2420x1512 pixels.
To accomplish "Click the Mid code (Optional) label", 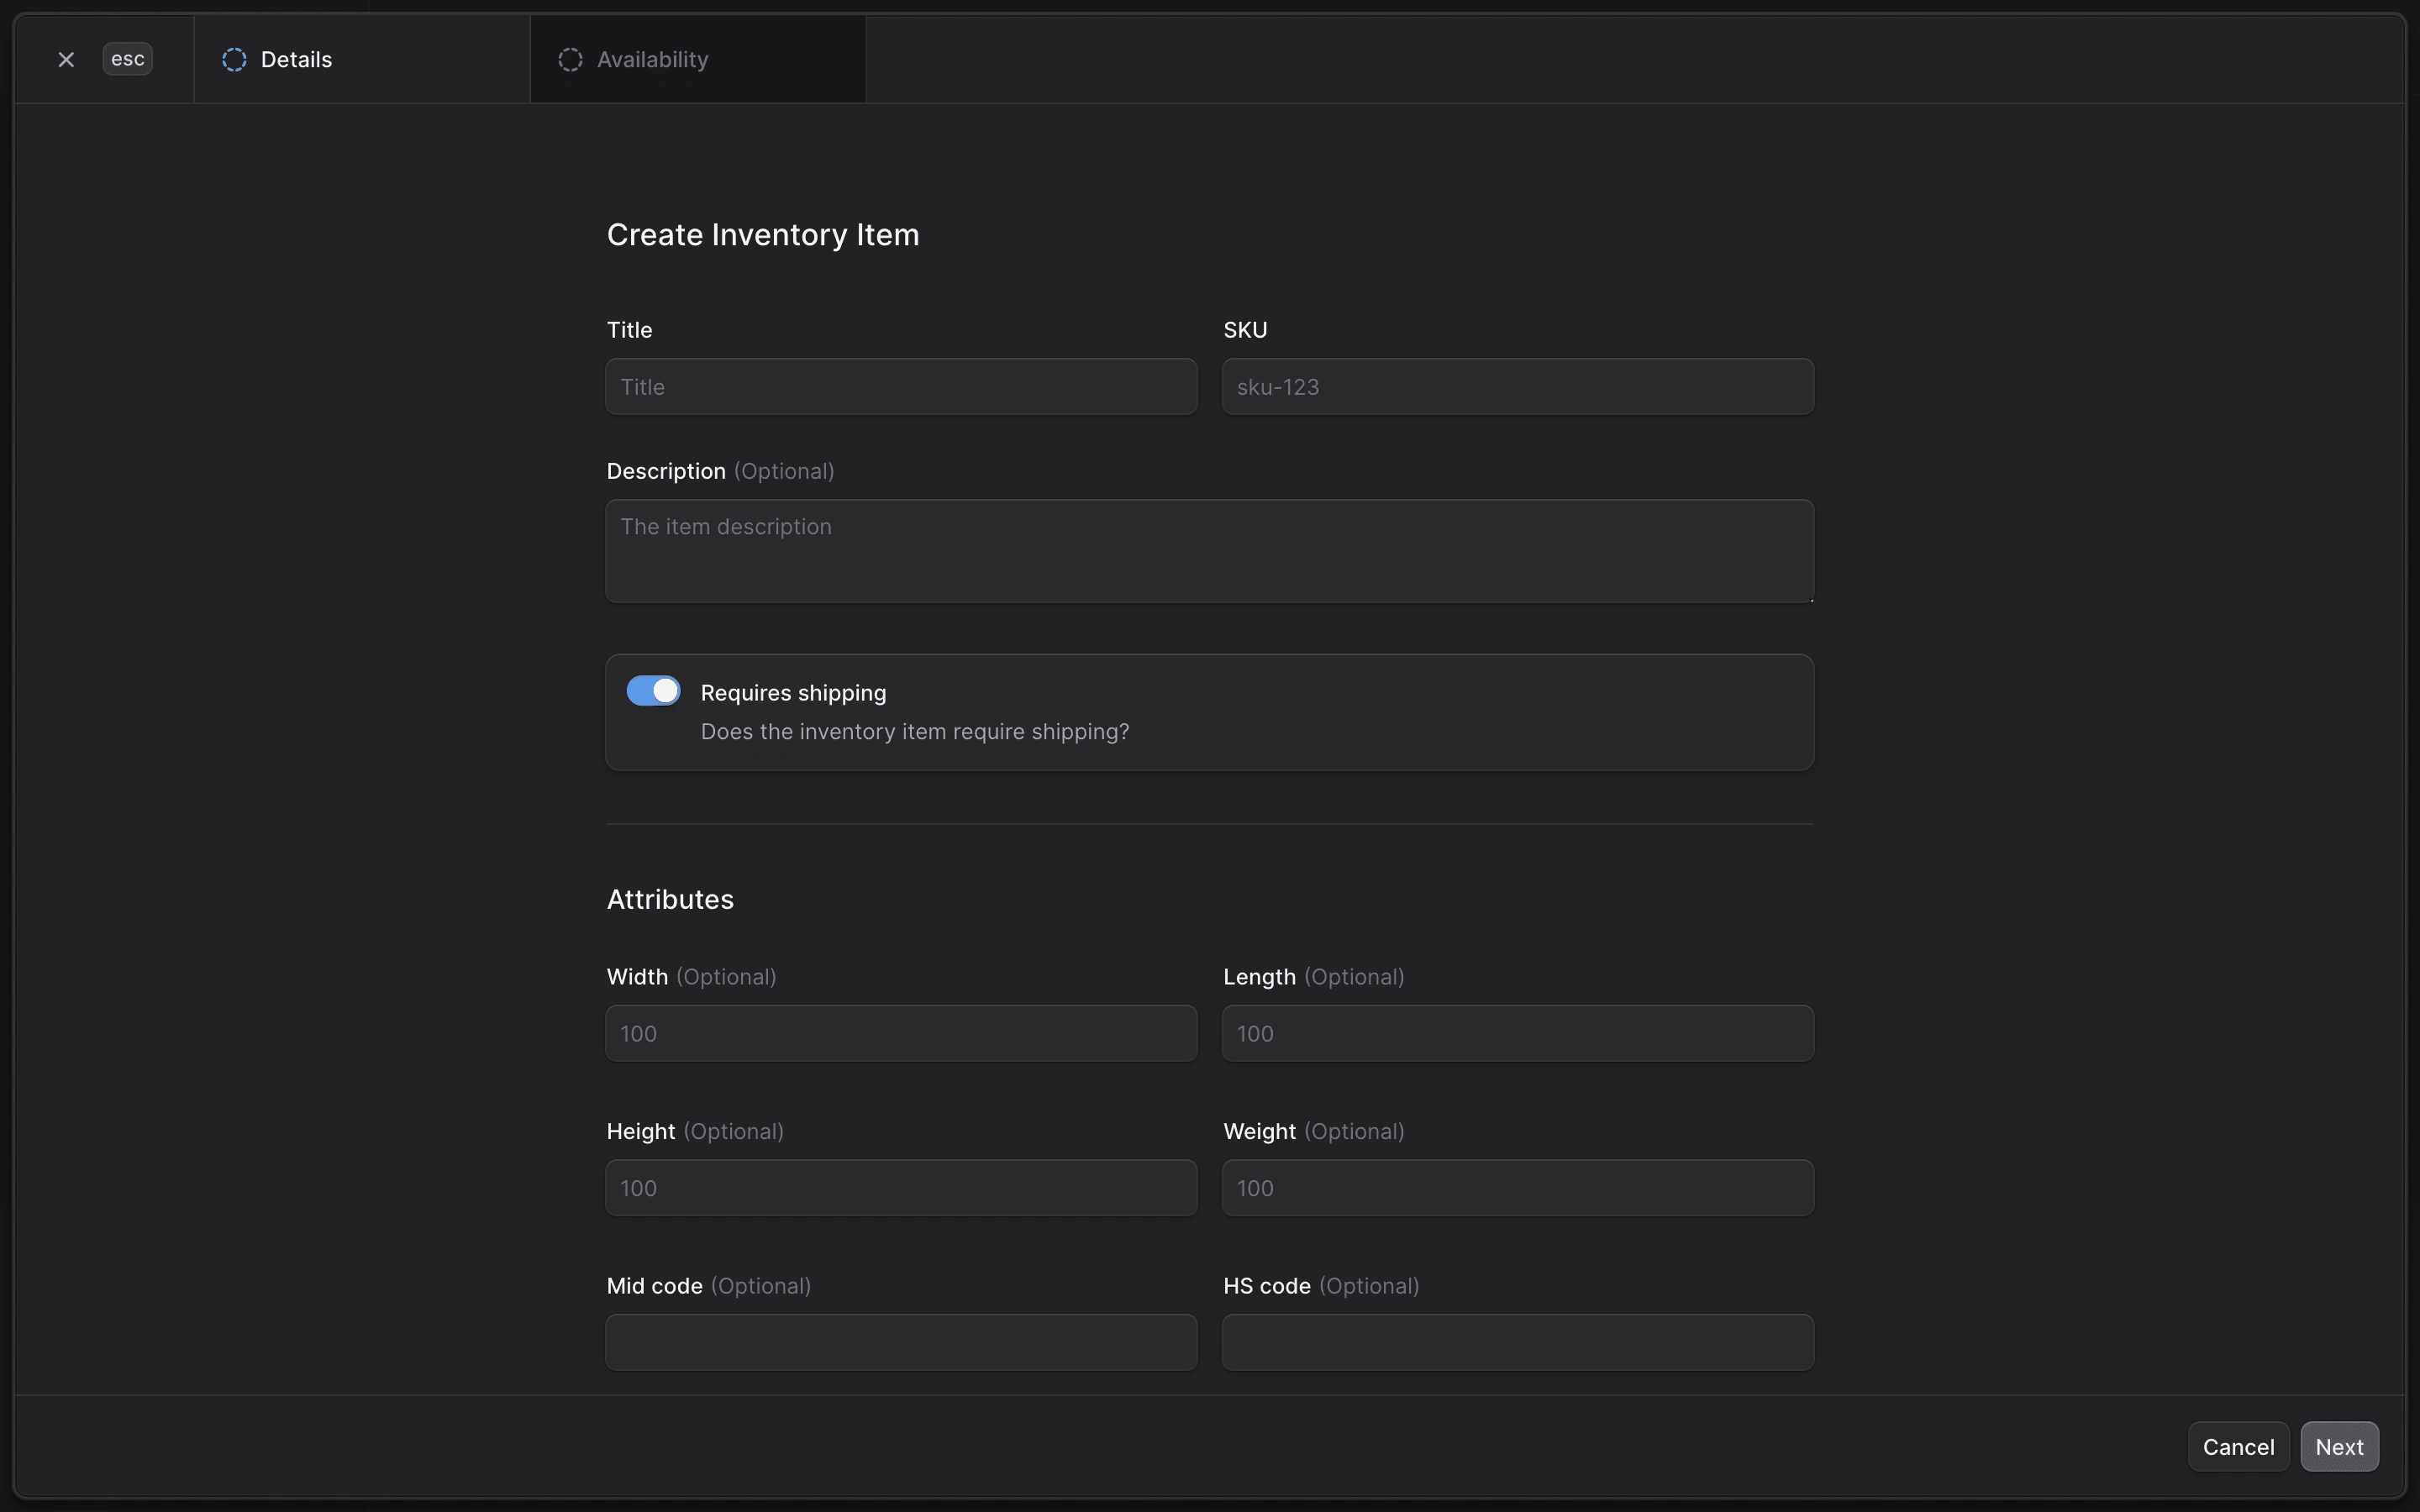I will (x=708, y=1286).
